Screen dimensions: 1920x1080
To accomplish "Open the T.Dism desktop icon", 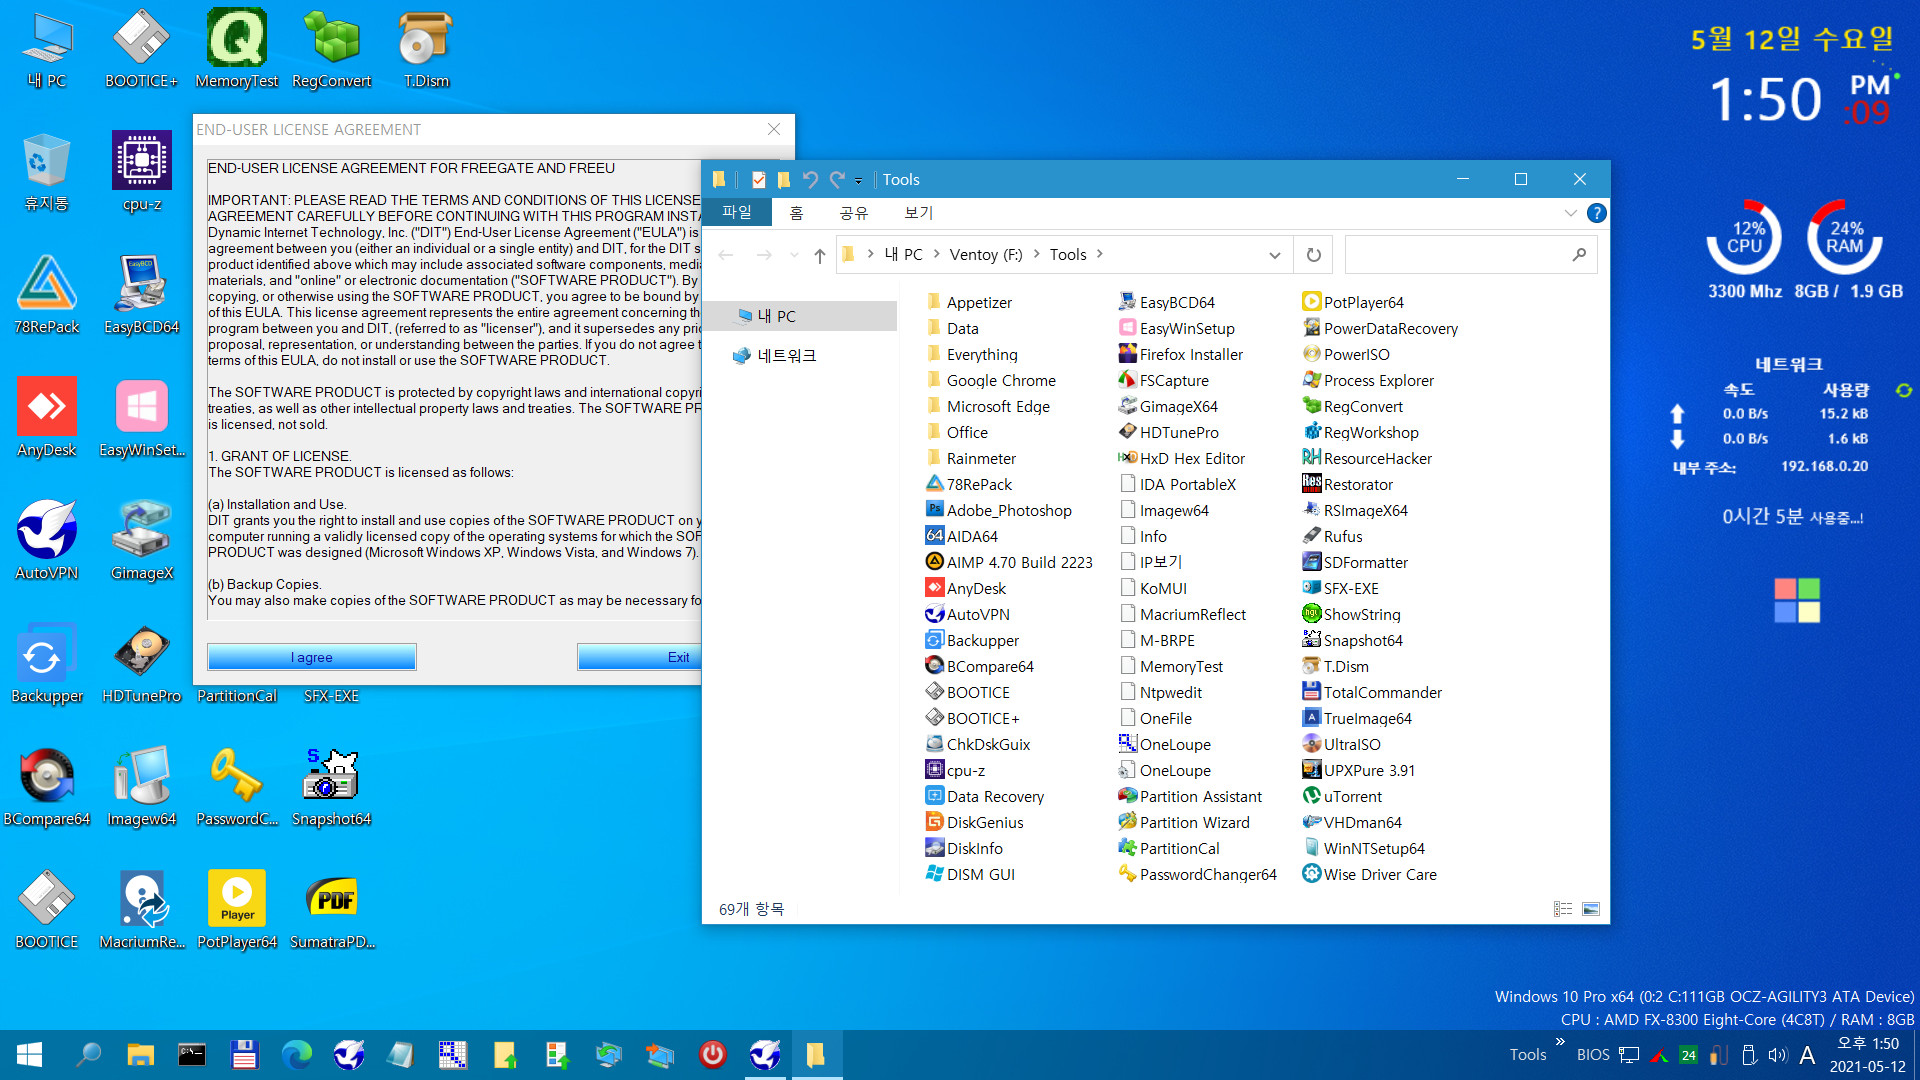I will 426,48.
